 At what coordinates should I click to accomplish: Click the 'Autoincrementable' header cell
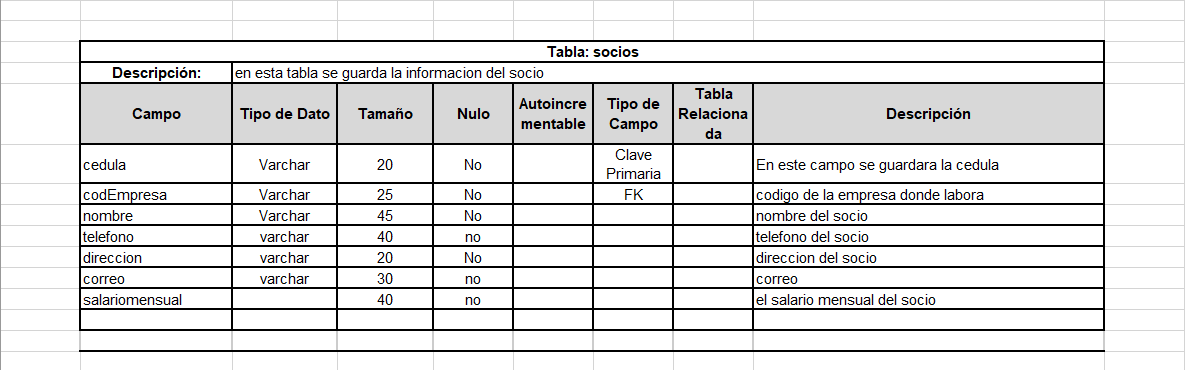click(x=553, y=114)
